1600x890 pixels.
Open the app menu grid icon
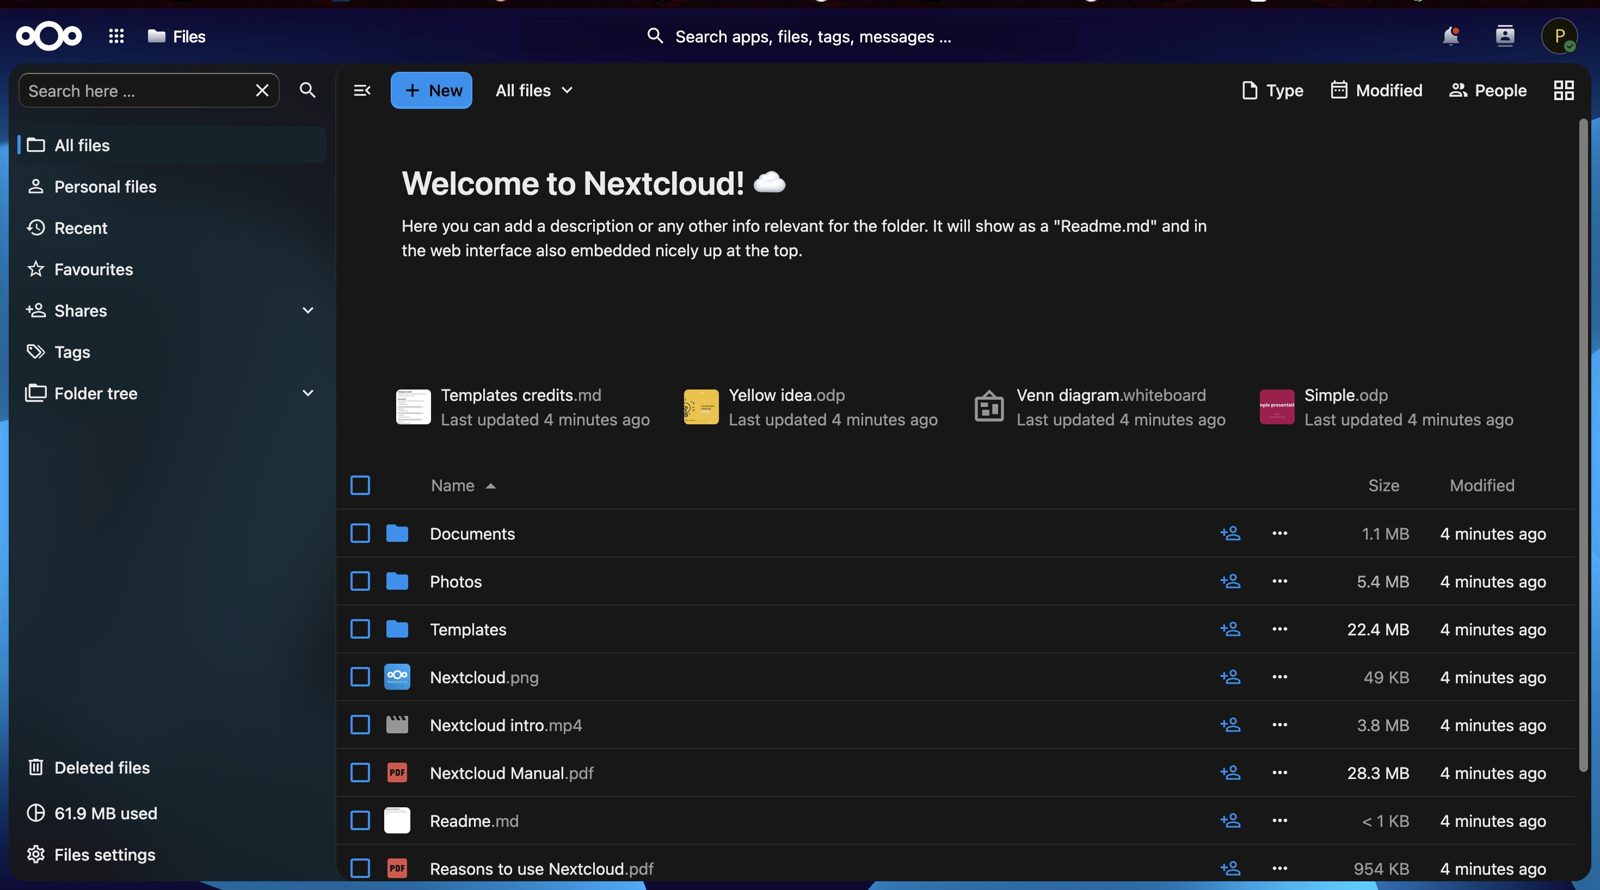tap(116, 36)
